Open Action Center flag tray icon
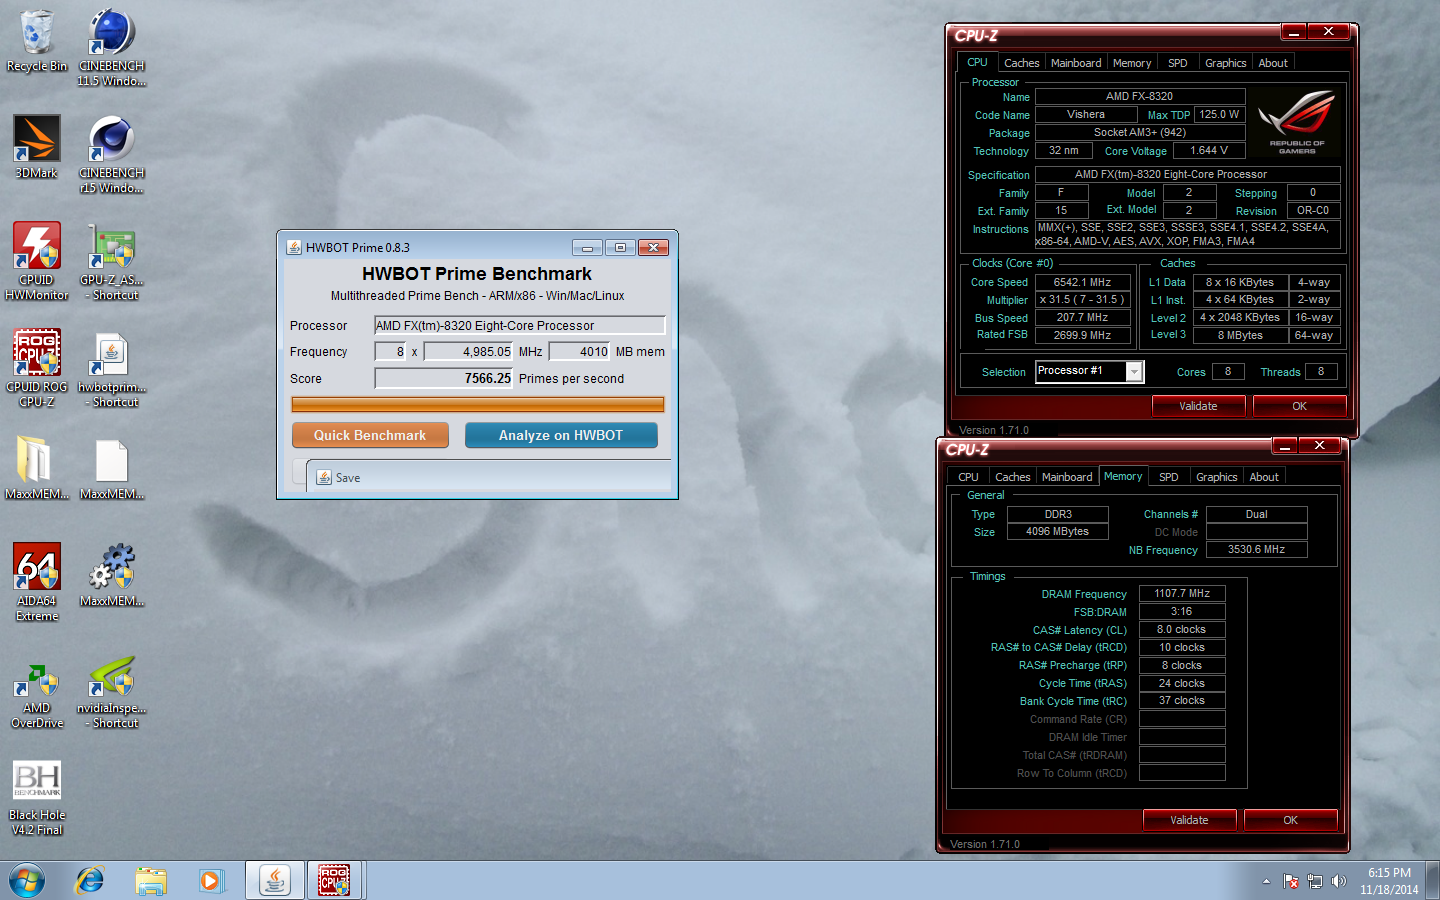The width and height of the screenshot is (1440, 900). click(1291, 881)
